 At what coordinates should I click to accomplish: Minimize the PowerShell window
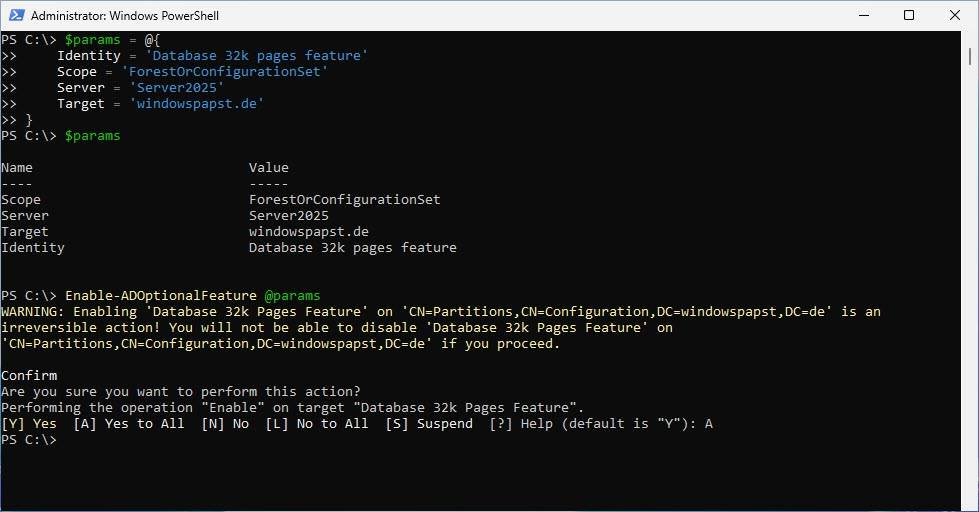[x=862, y=15]
